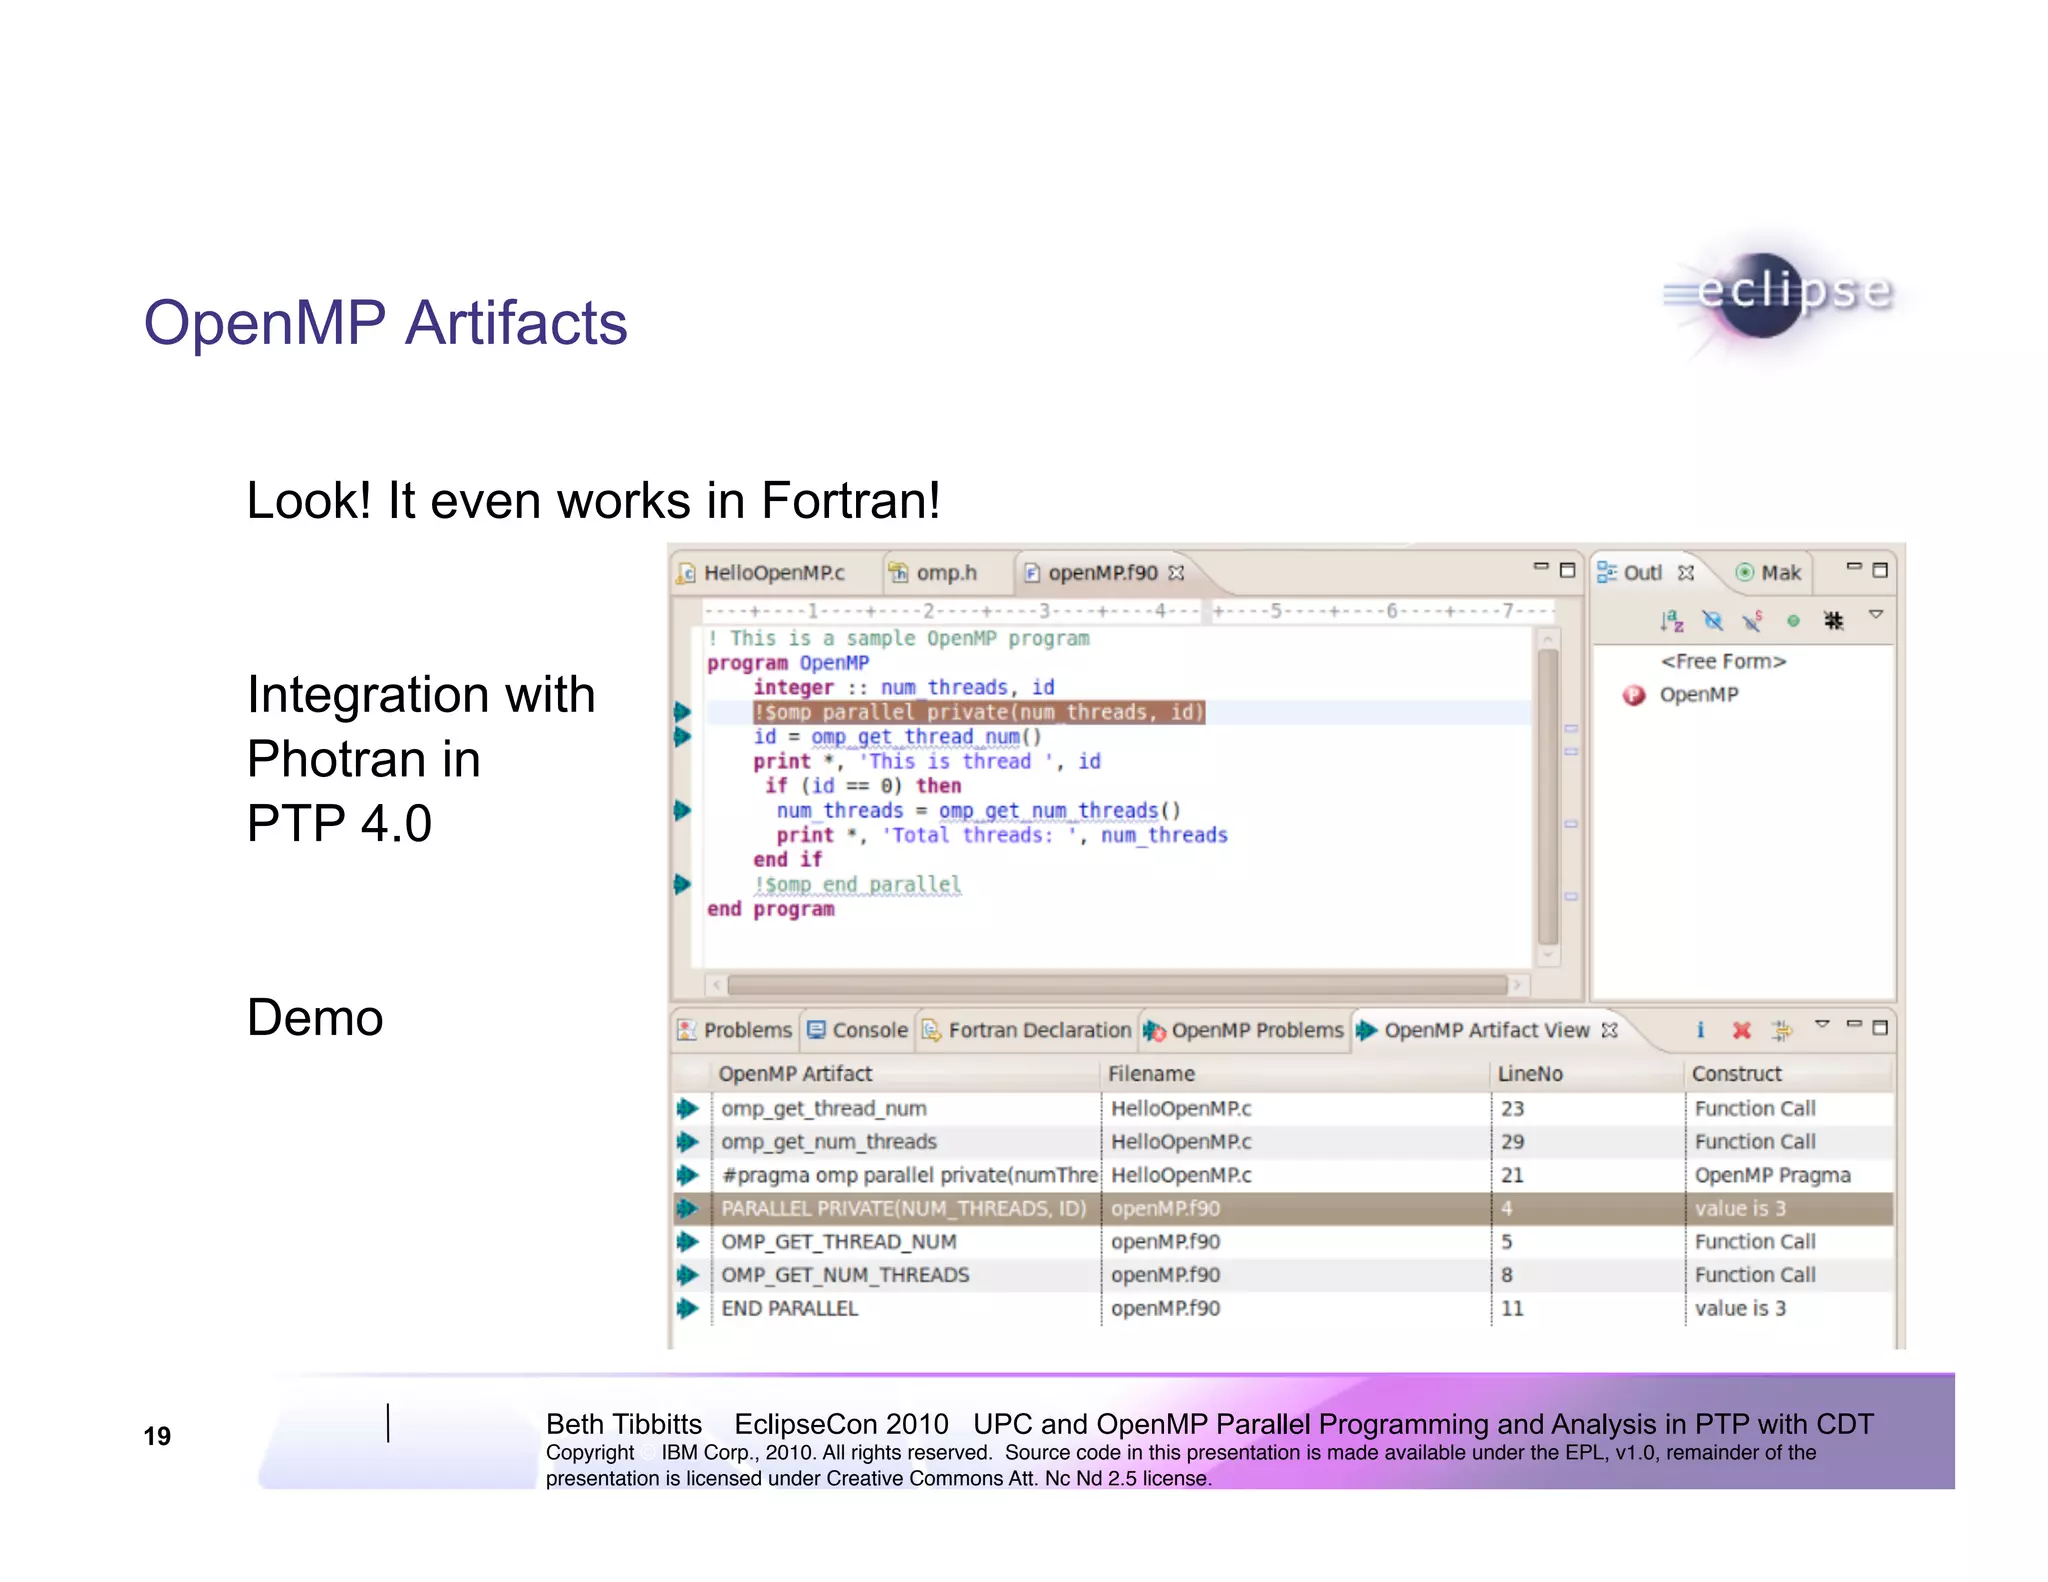Sort the Outline alphabetically
Image resolution: width=2048 pixels, height=1582 pixels.
[1672, 621]
